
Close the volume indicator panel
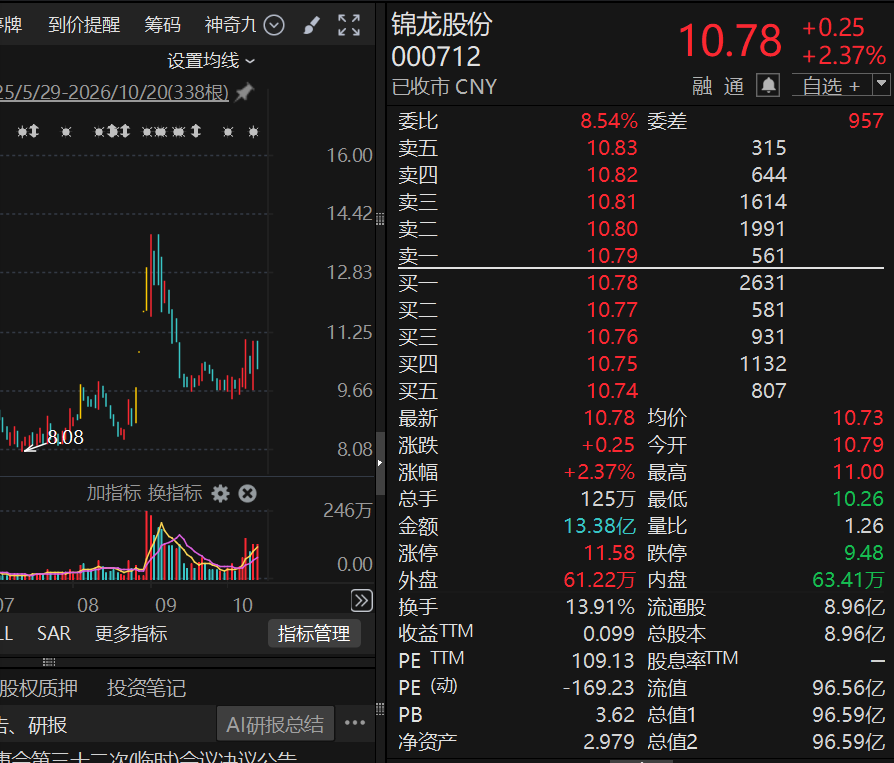247,494
